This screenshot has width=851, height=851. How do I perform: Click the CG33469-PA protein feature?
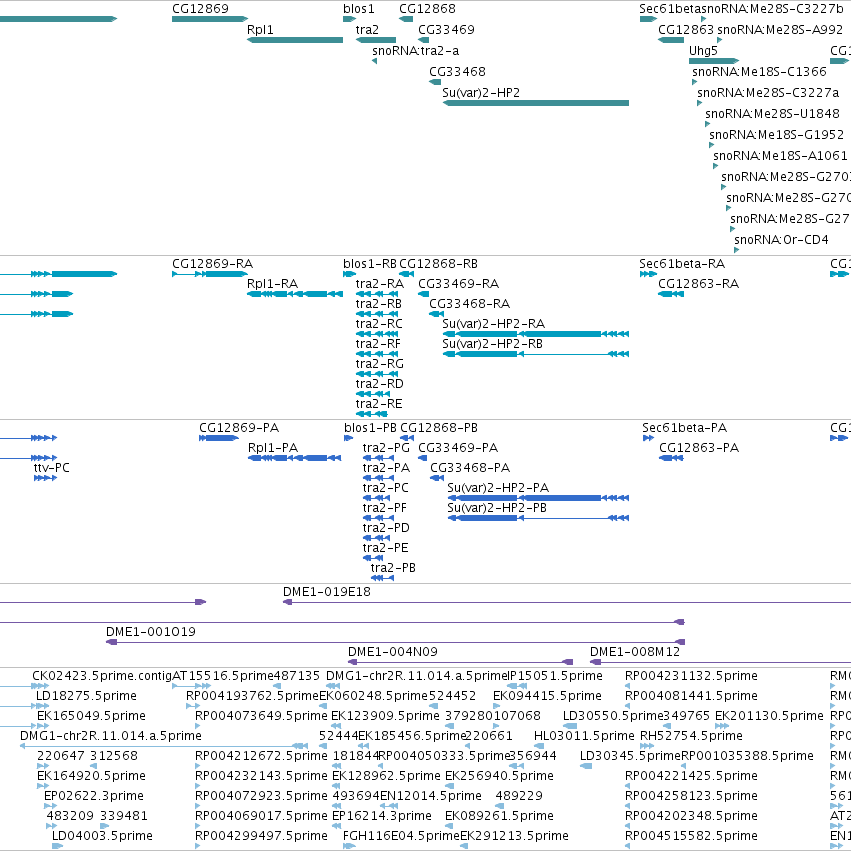point(423,458)
